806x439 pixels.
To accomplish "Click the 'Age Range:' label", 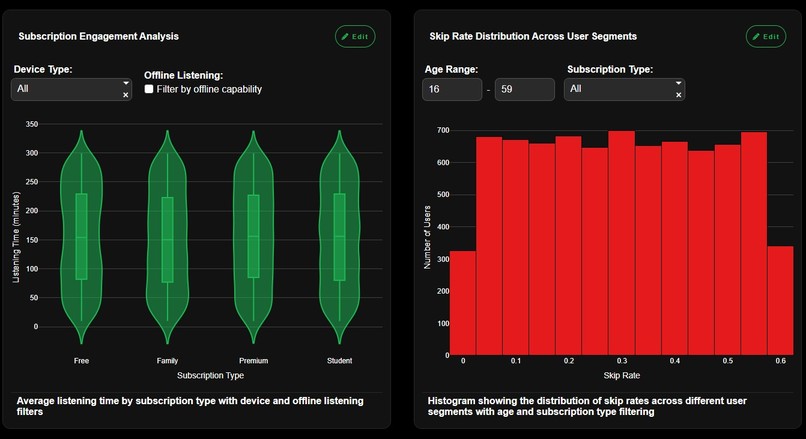I will pos(451,69).
